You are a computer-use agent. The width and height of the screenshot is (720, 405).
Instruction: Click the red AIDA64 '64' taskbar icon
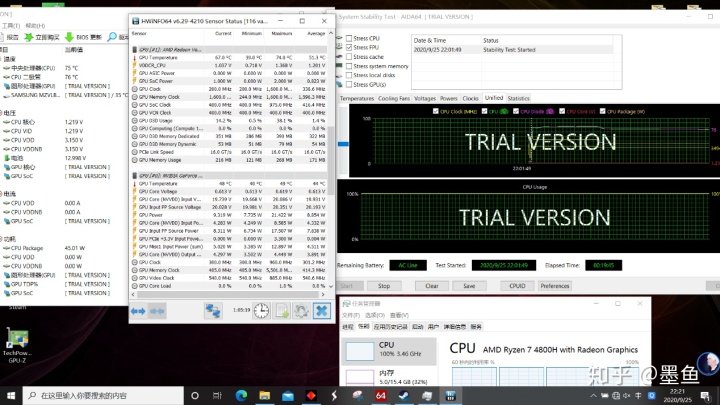point(381,395)
